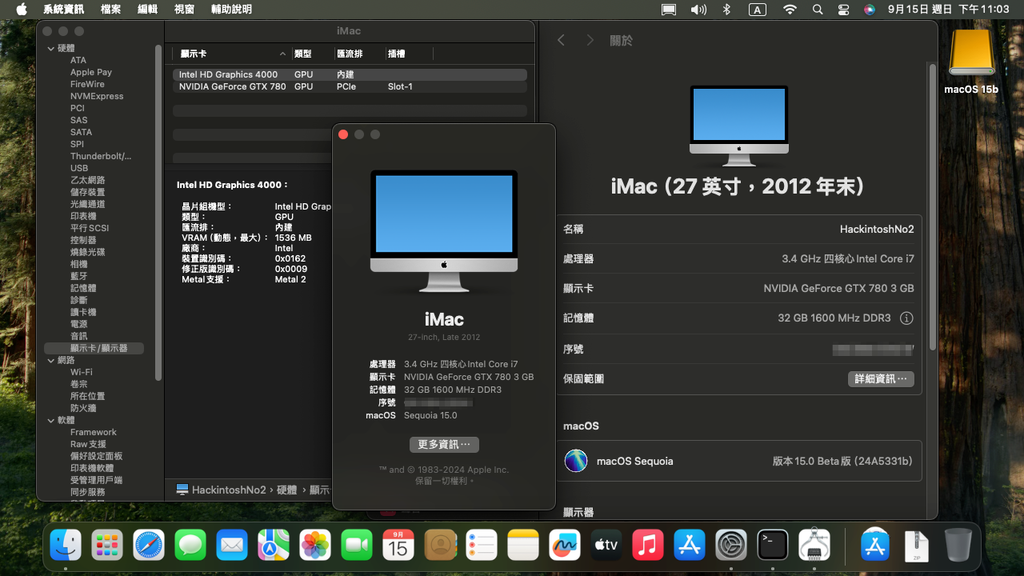This screenshot has height=576, width=1024.
Task: Open volume control in menu bar
Action: (699, 9)
